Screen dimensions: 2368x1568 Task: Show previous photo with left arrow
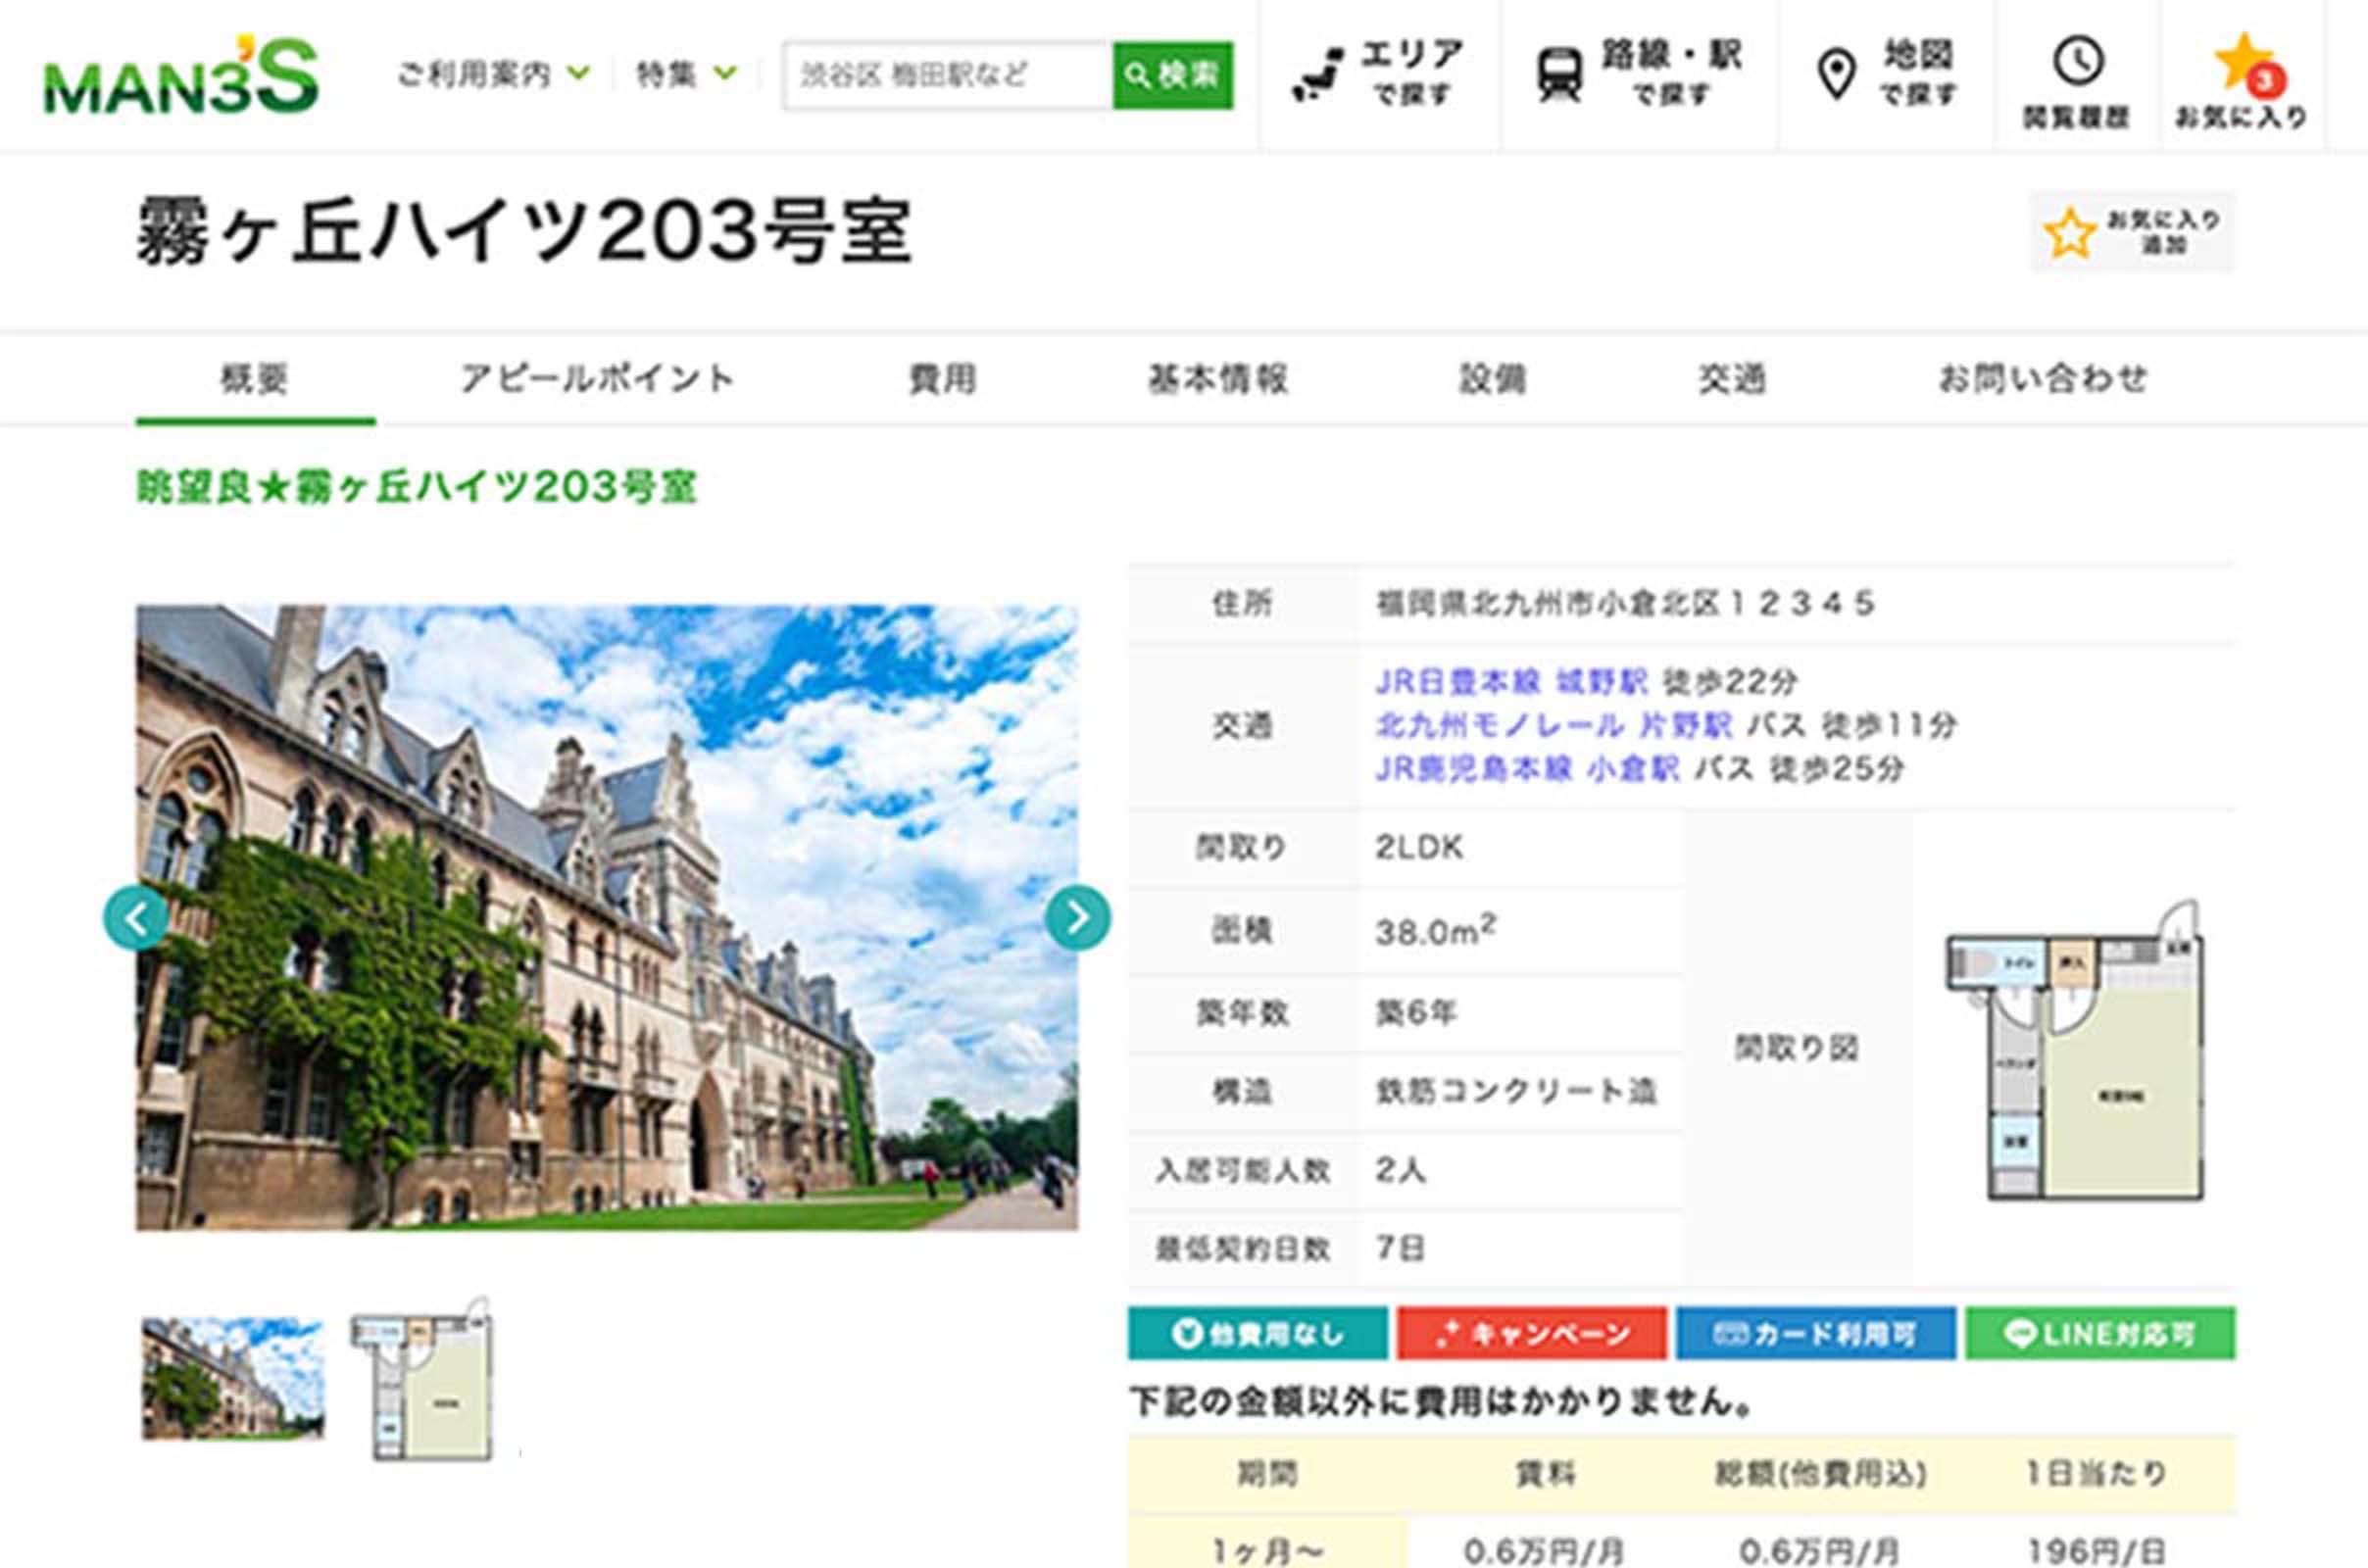136,917
